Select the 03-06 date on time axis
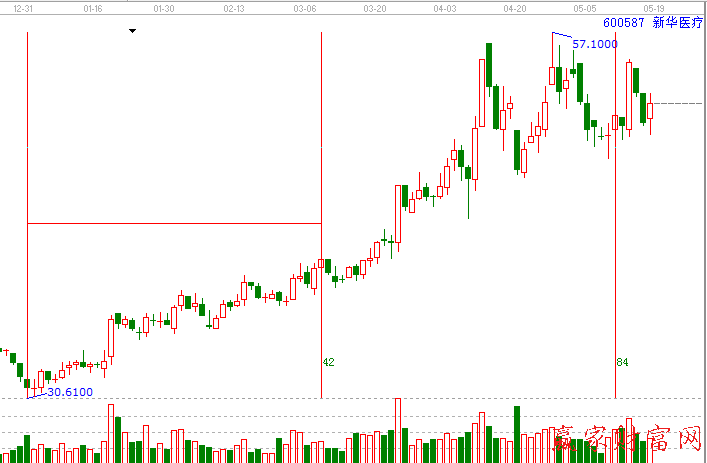The width and height of the screenshot is (707, 463). [306, 8]
